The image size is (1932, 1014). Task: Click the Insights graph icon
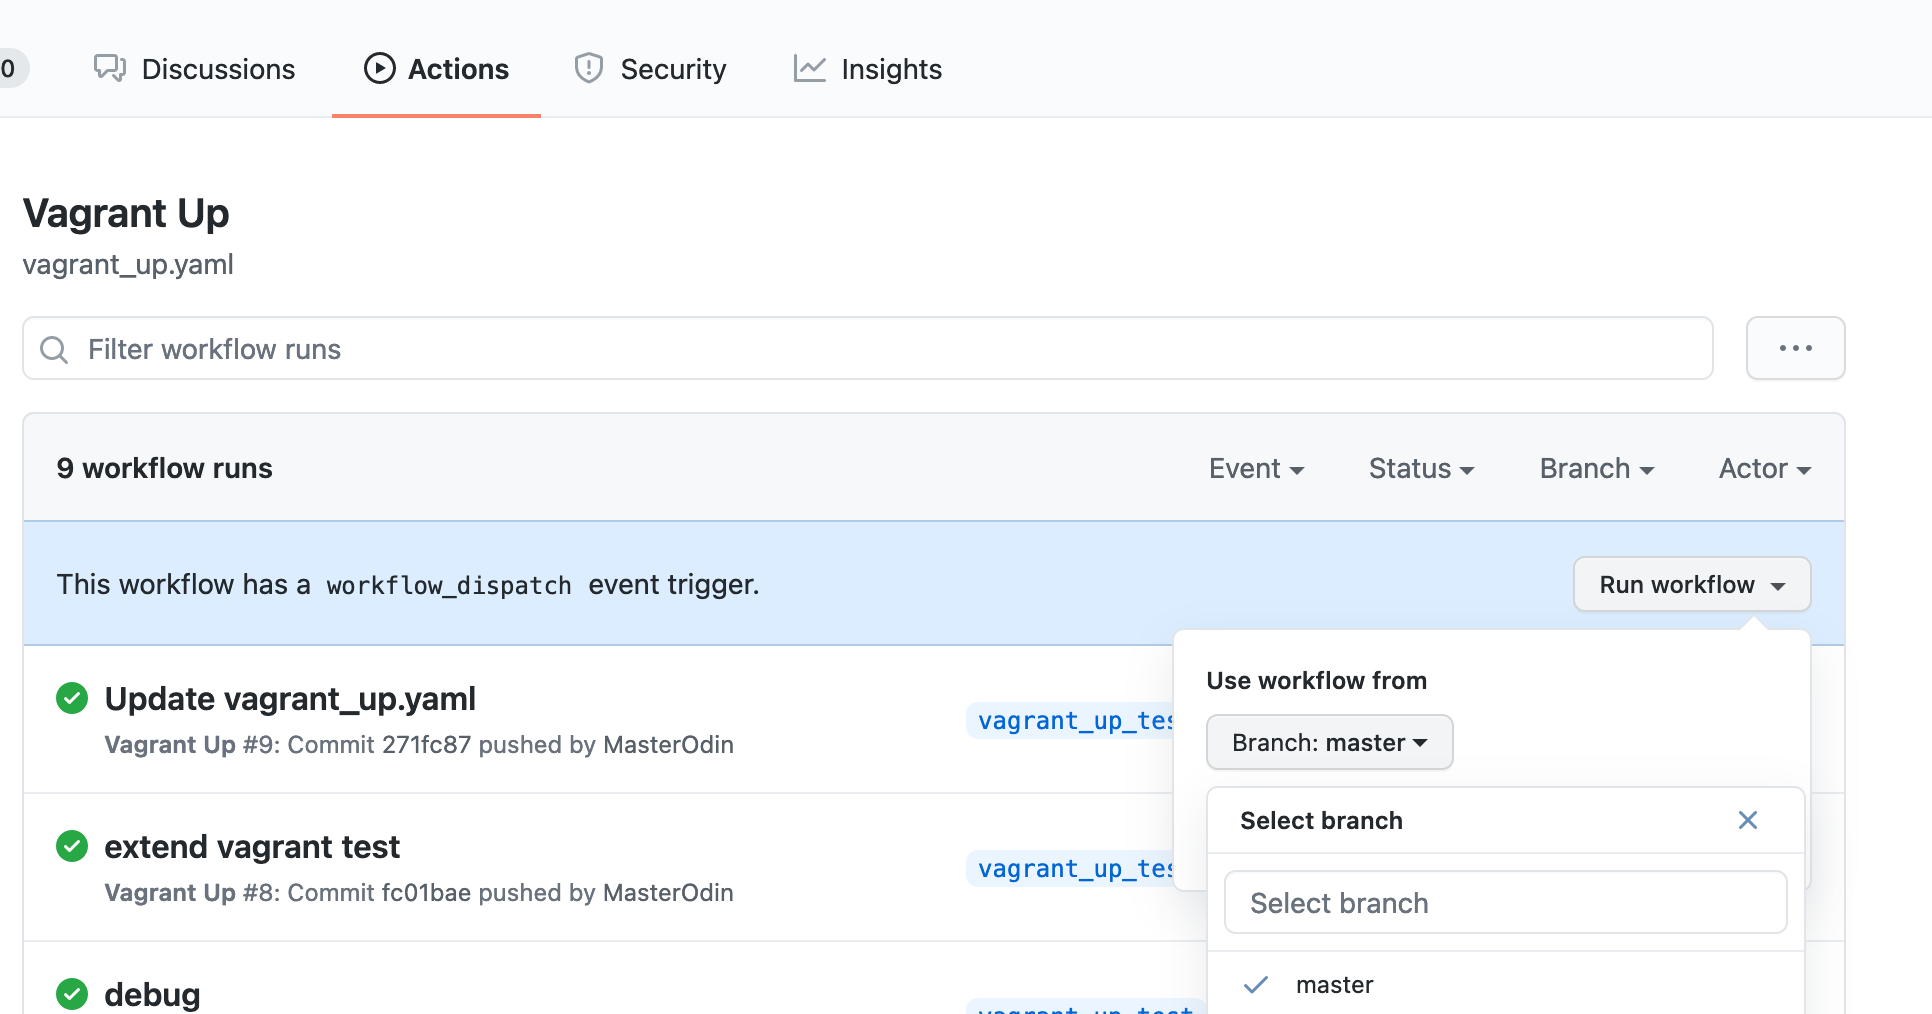click(x=810, y=68)
